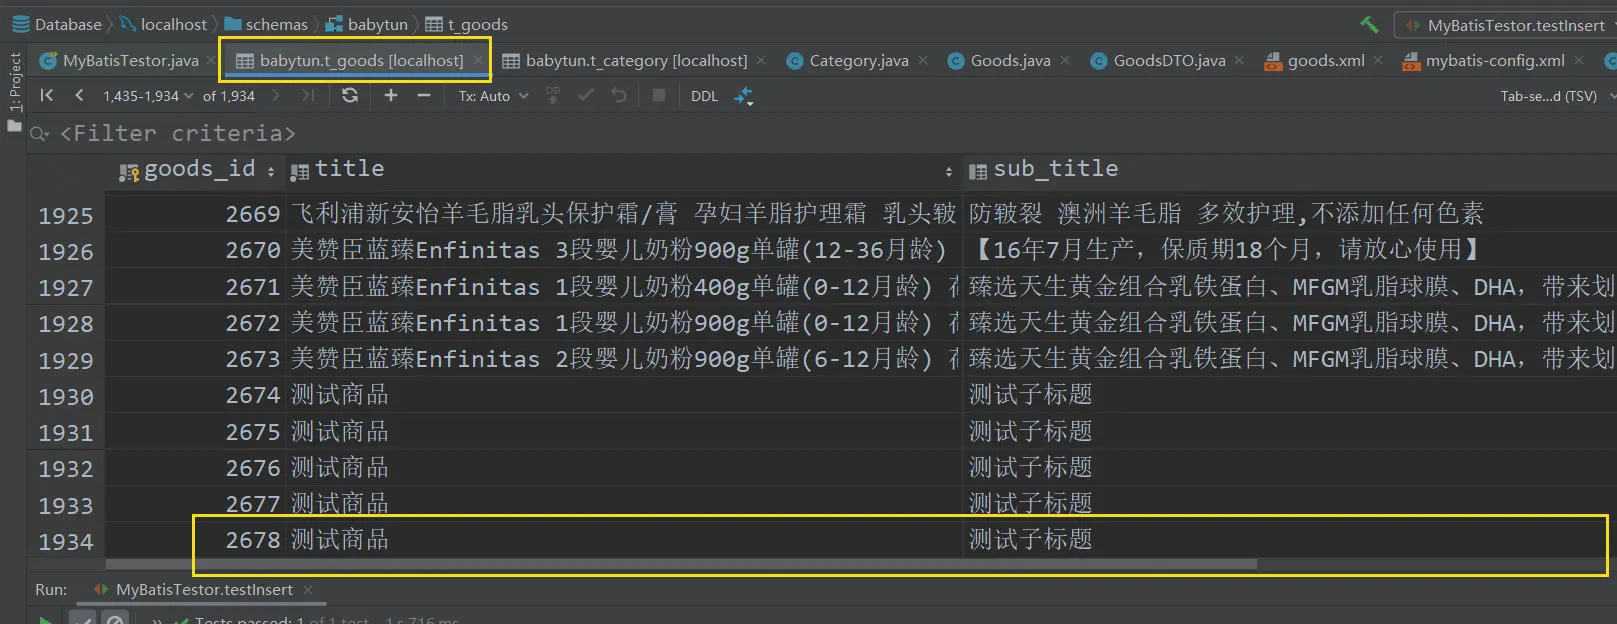Click the build hammer icon
Screen dimensions: 1617x624
1369,24
